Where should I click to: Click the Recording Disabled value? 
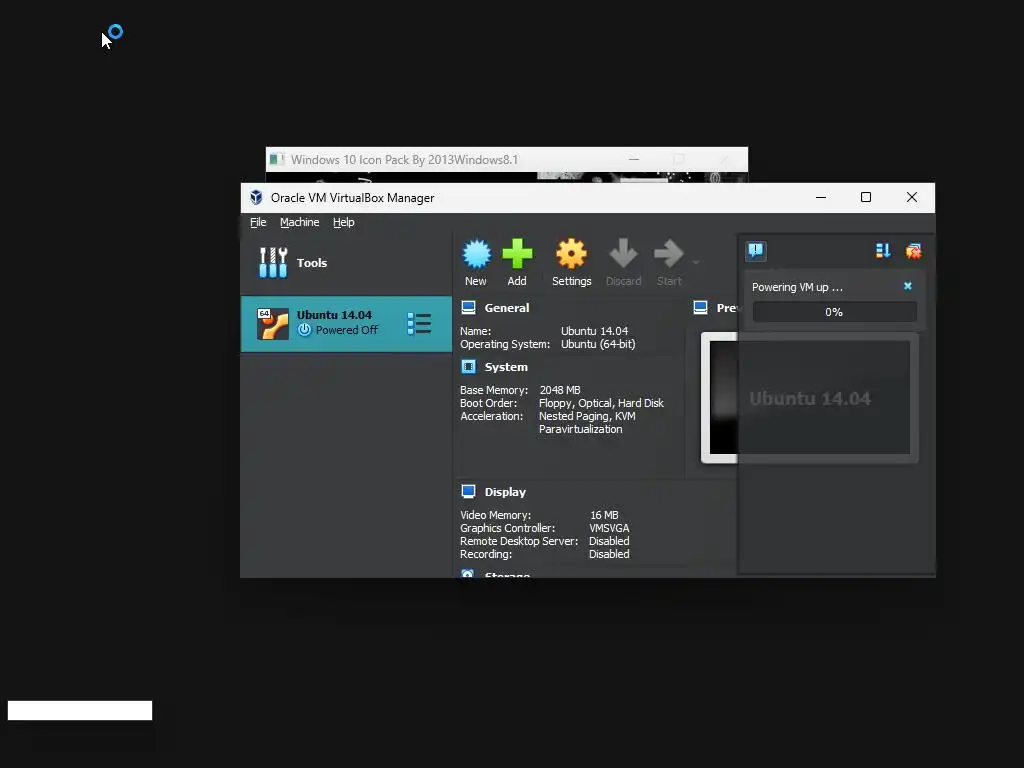tap(609, 554)
